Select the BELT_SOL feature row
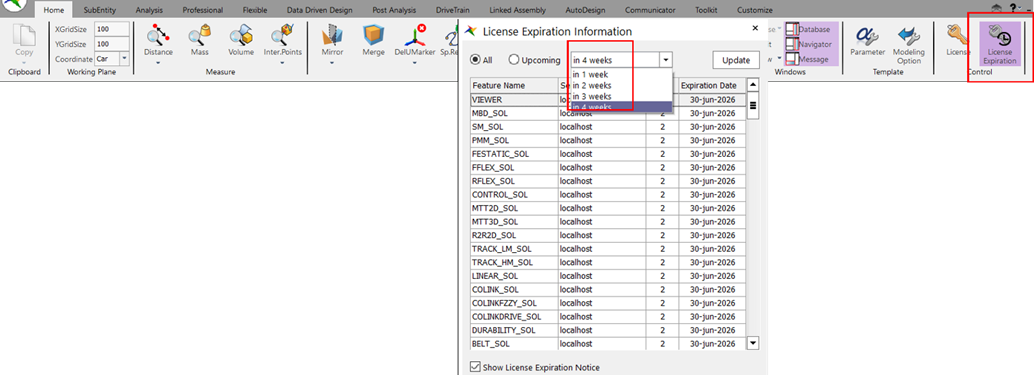This screenshot has width=1034, height=375. point(607,343)
